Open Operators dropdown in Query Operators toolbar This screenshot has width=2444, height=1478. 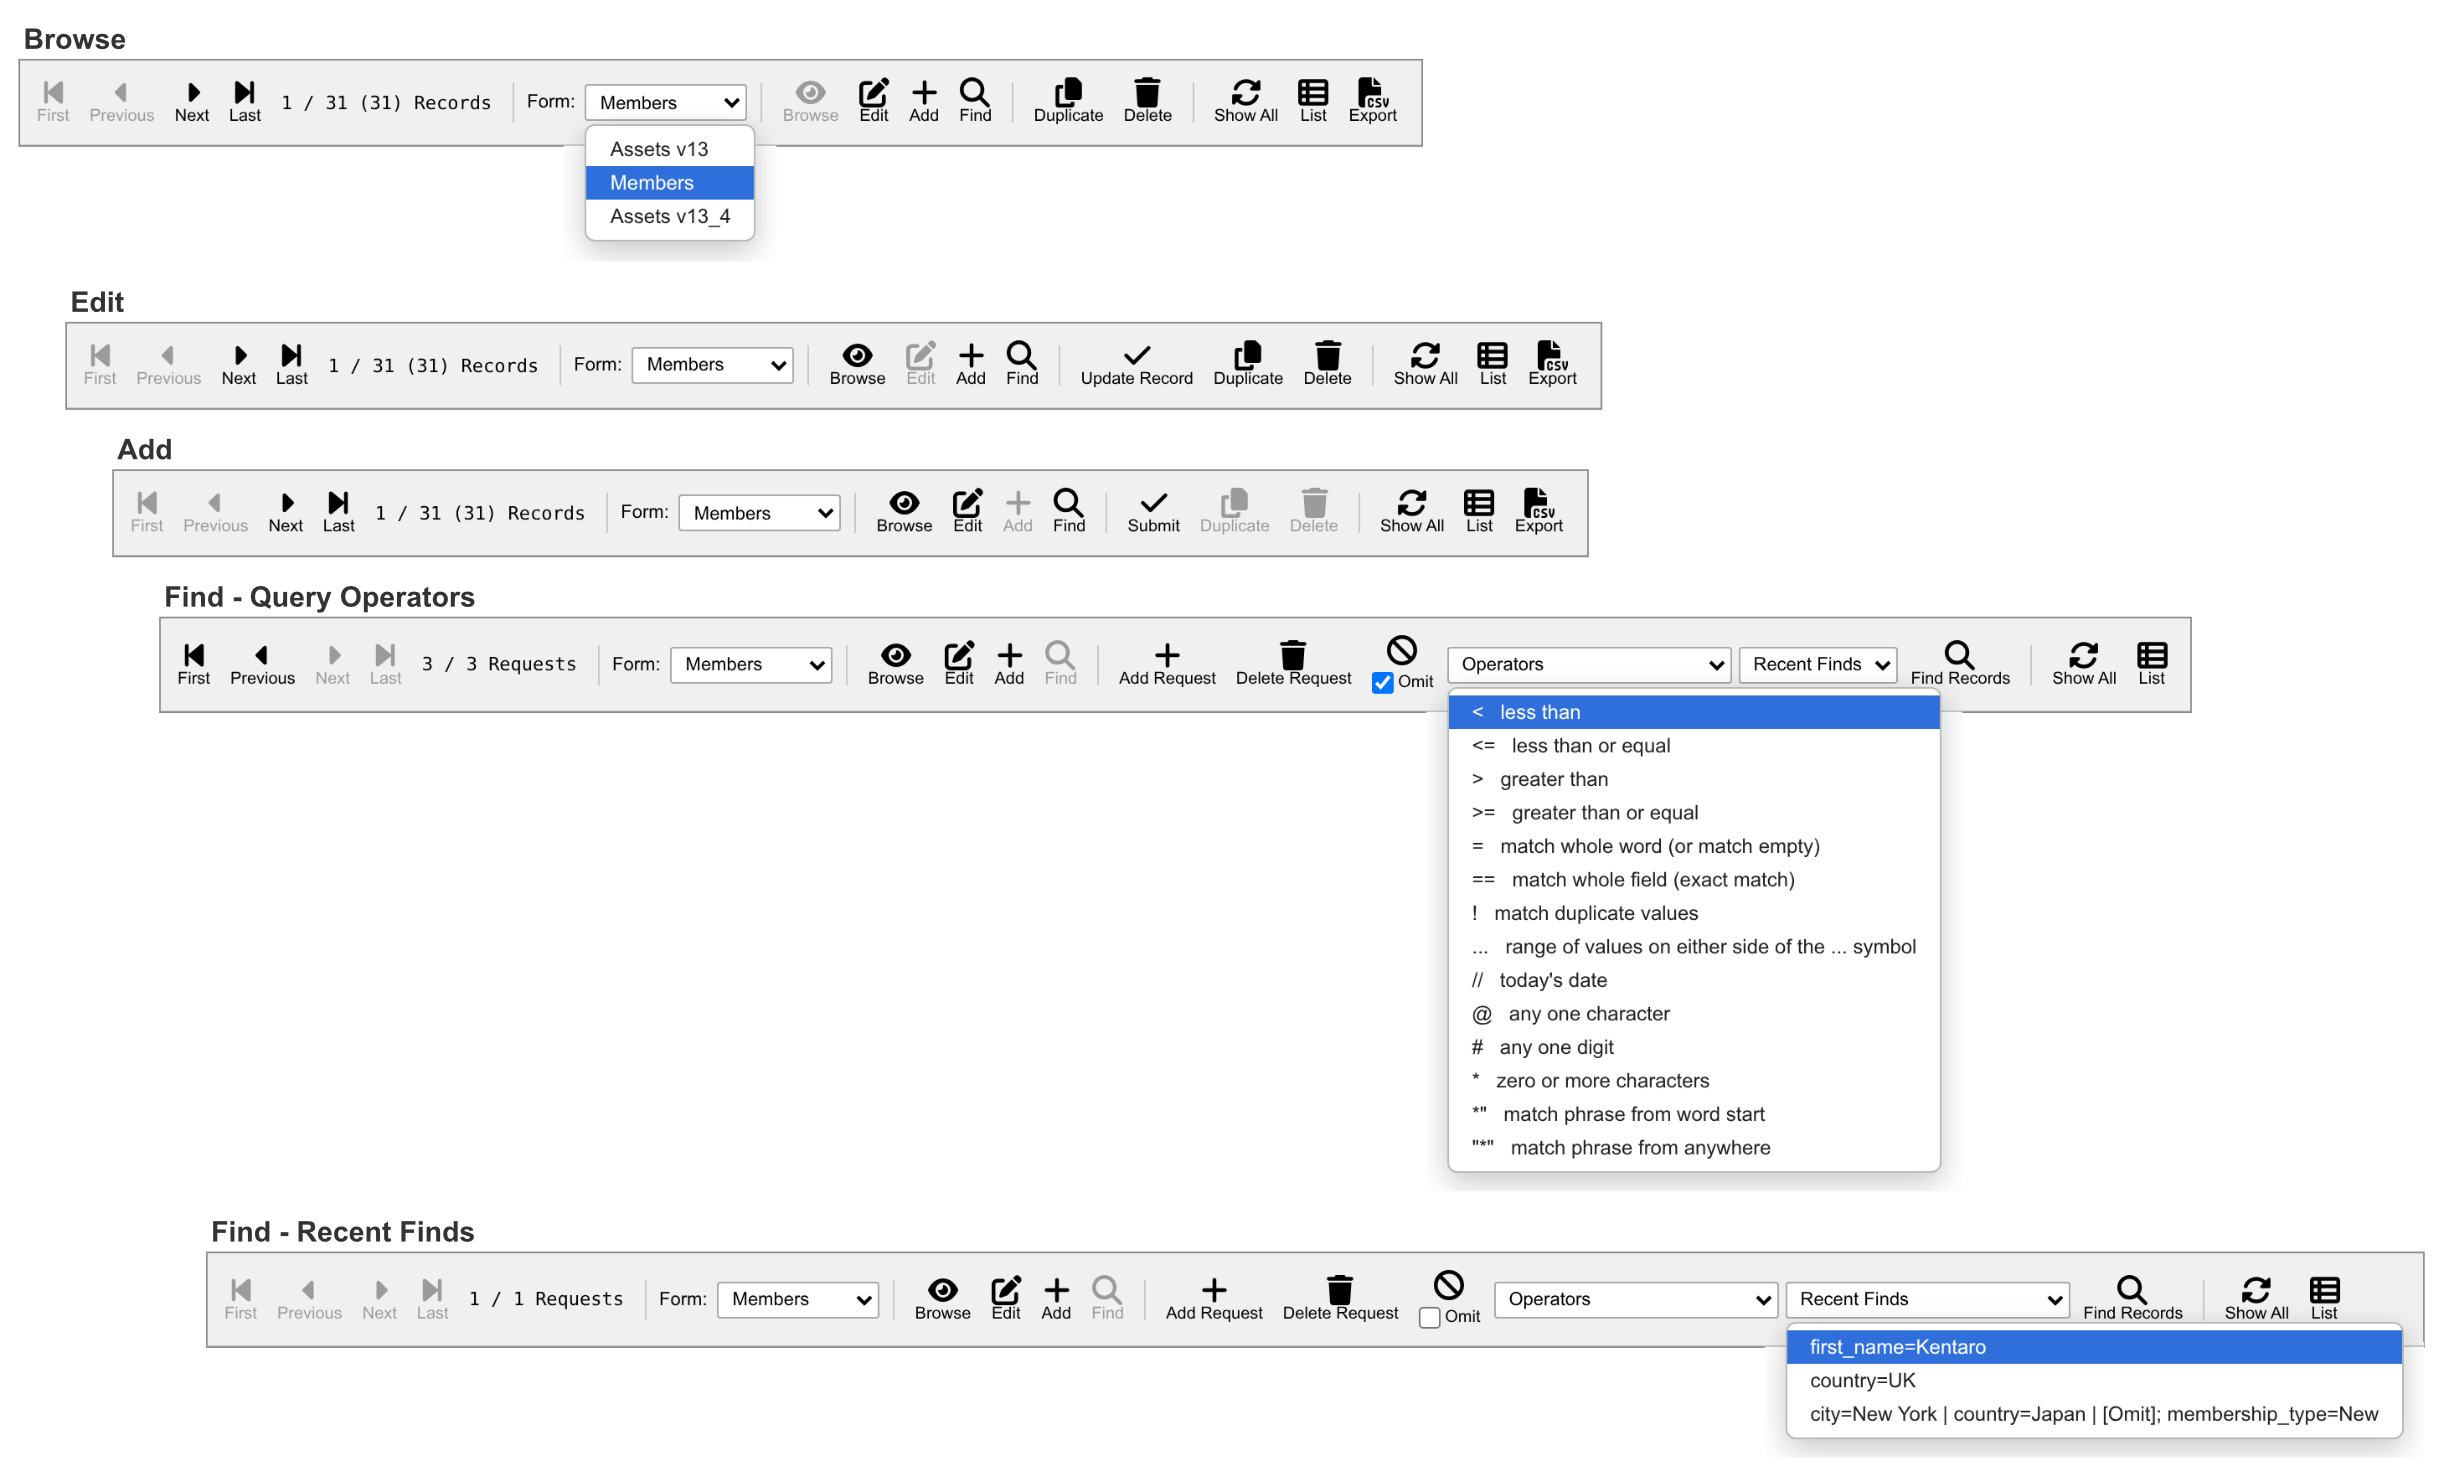[1590, 665]
